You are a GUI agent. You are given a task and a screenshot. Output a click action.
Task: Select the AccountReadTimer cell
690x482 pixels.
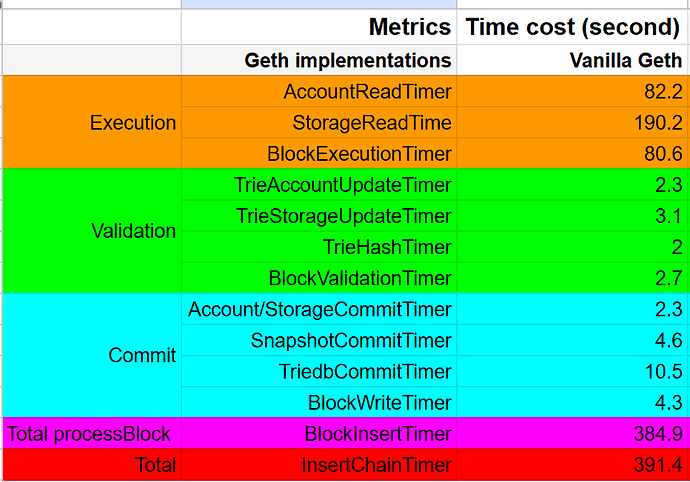click(319, 91)
